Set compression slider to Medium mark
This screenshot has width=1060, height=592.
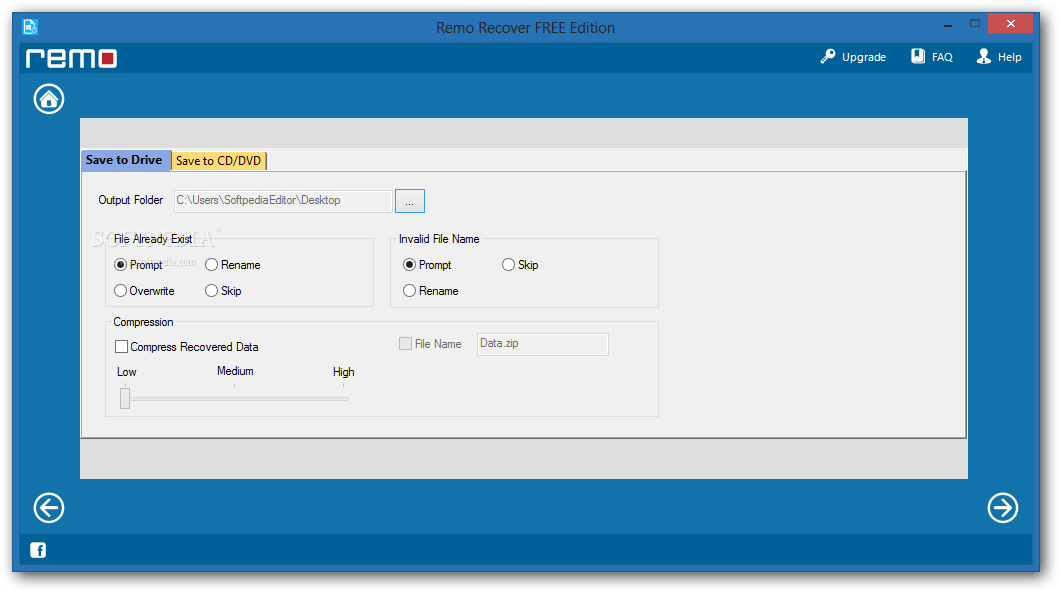coord(235,386)
